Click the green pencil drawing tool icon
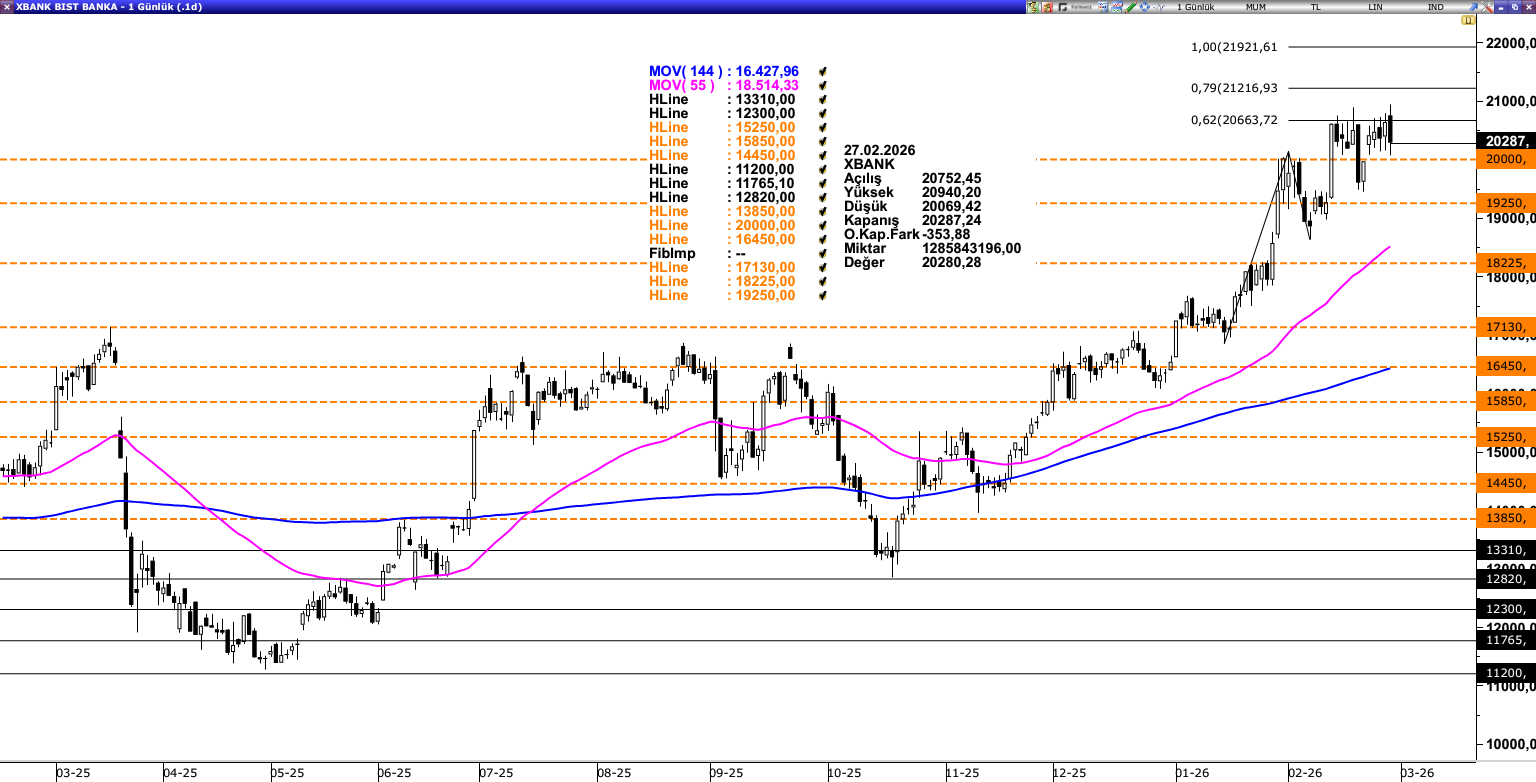This screenshot has width=1536, height=782. [x=1130, y=7]
